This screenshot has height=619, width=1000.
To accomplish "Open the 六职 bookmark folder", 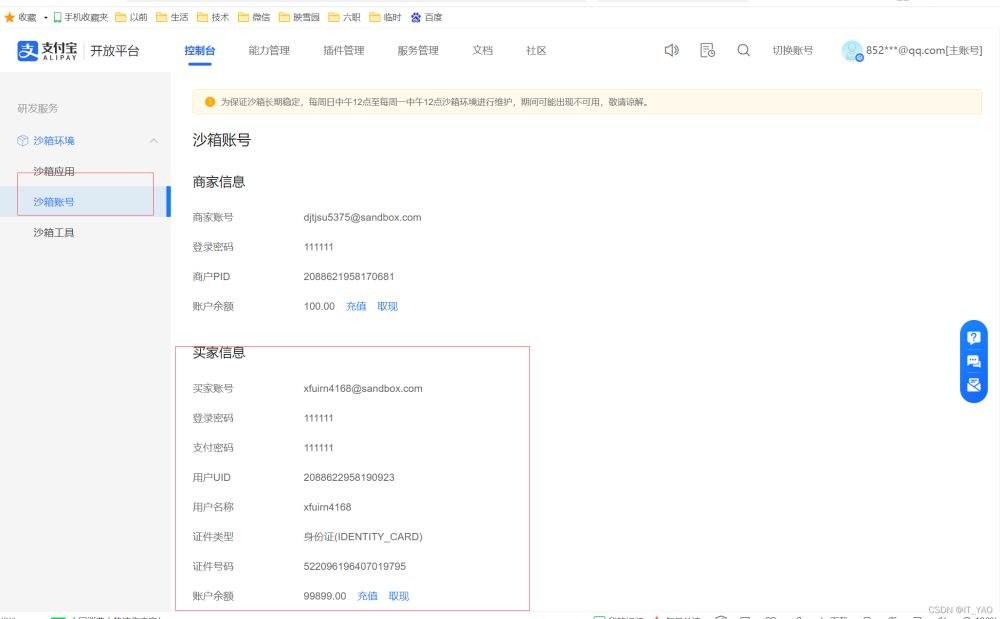I will pos(344,17).
